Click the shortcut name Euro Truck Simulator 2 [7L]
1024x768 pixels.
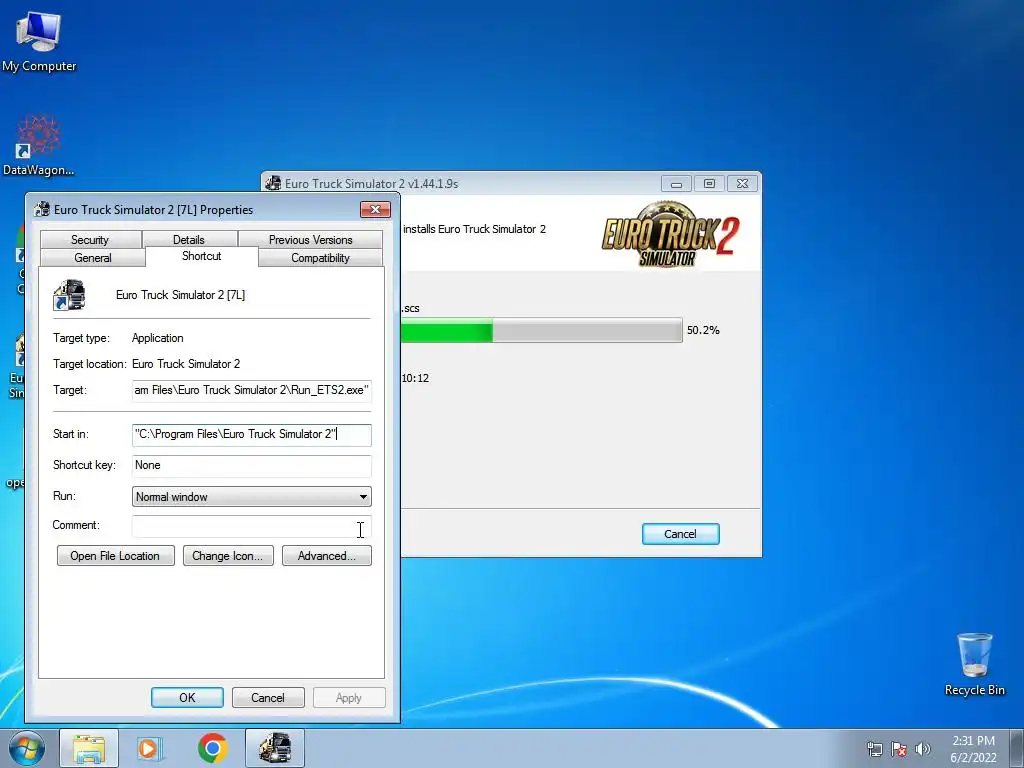click(x=180, y=295)
